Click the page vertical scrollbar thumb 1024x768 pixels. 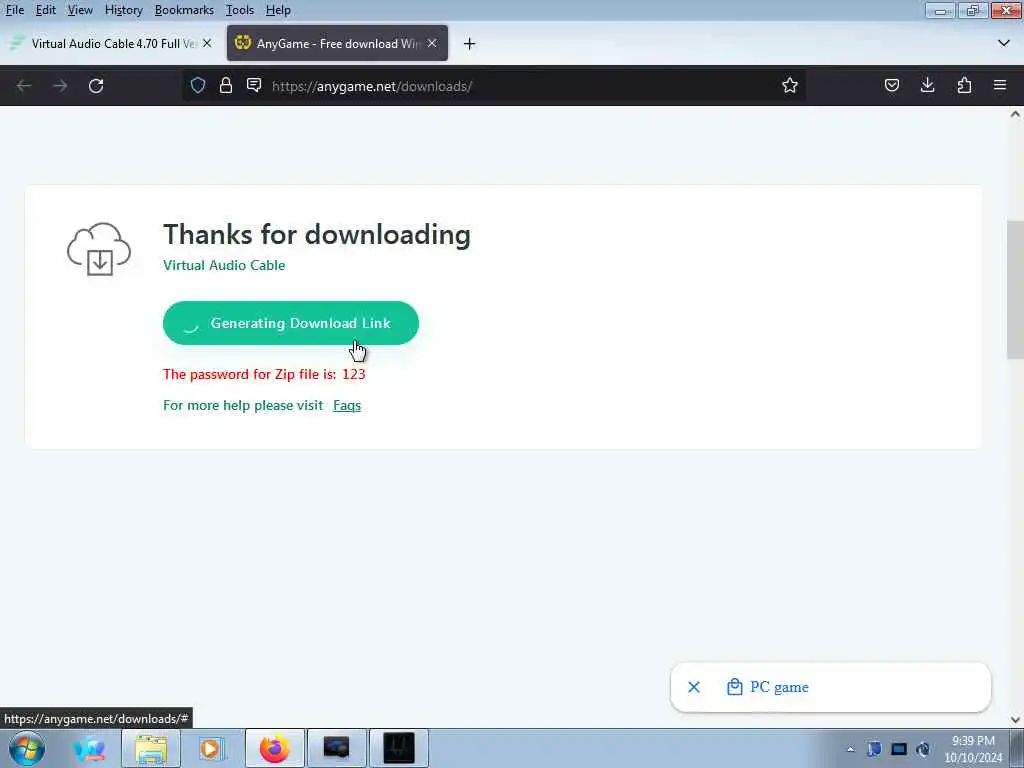click(1015, 290)
